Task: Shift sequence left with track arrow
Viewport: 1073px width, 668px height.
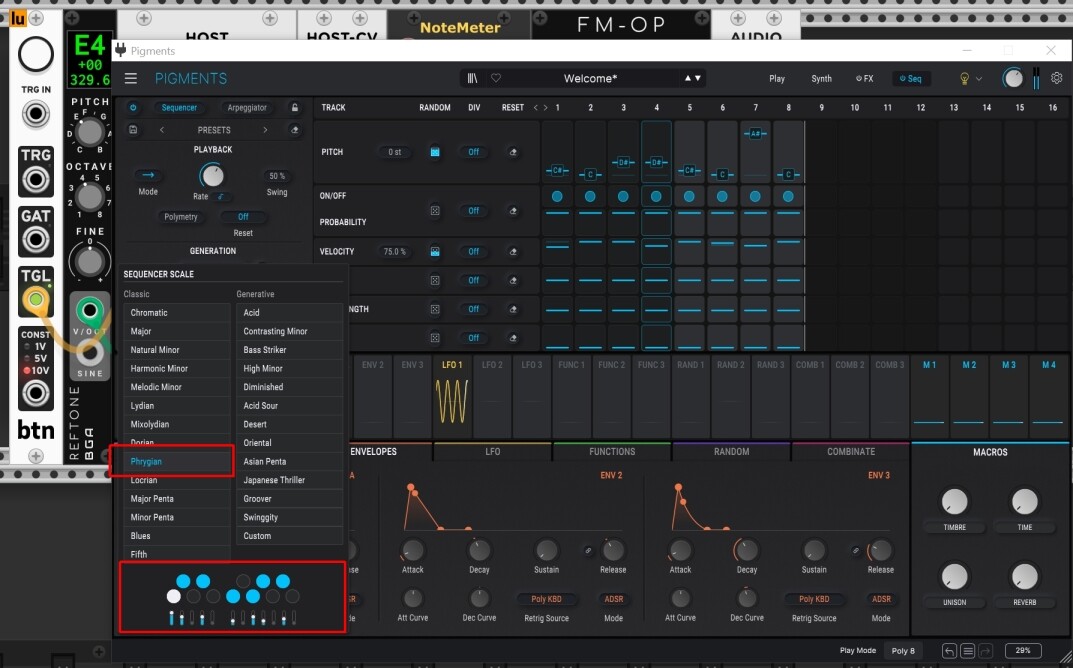Action: (536, 107)
